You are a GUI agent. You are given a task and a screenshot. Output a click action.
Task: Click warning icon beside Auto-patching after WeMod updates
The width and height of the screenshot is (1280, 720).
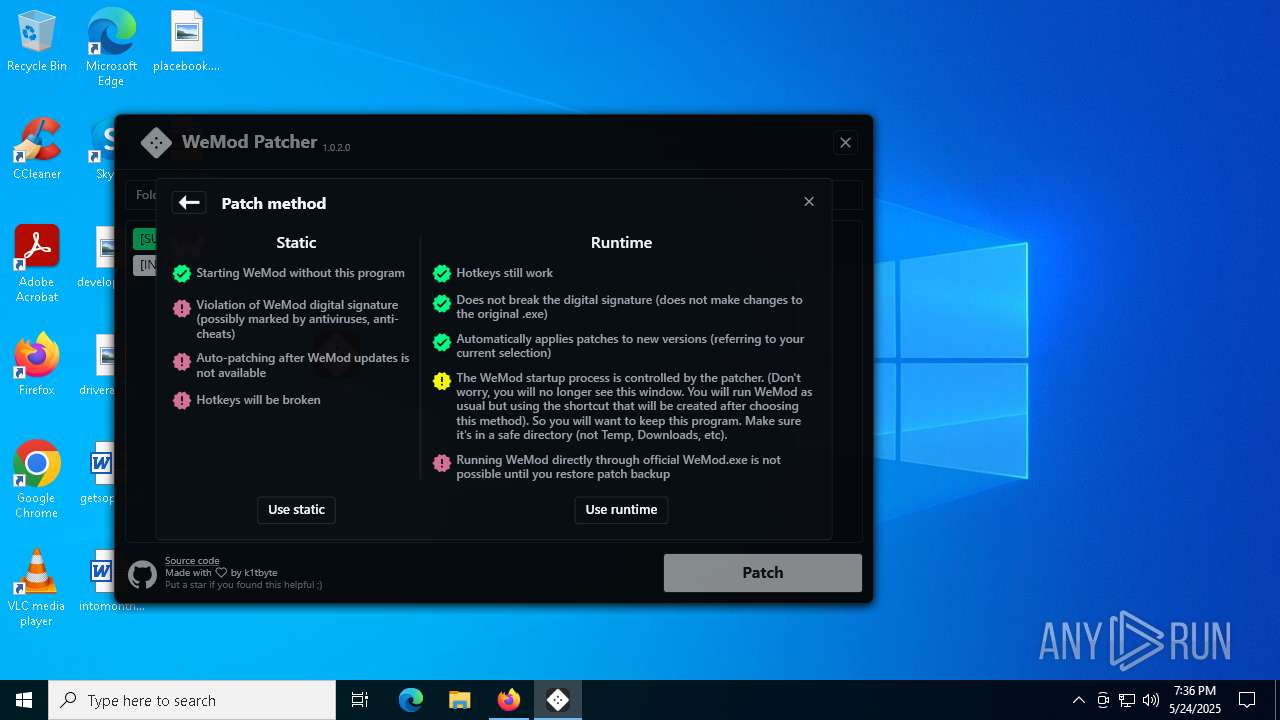point(181,362)
